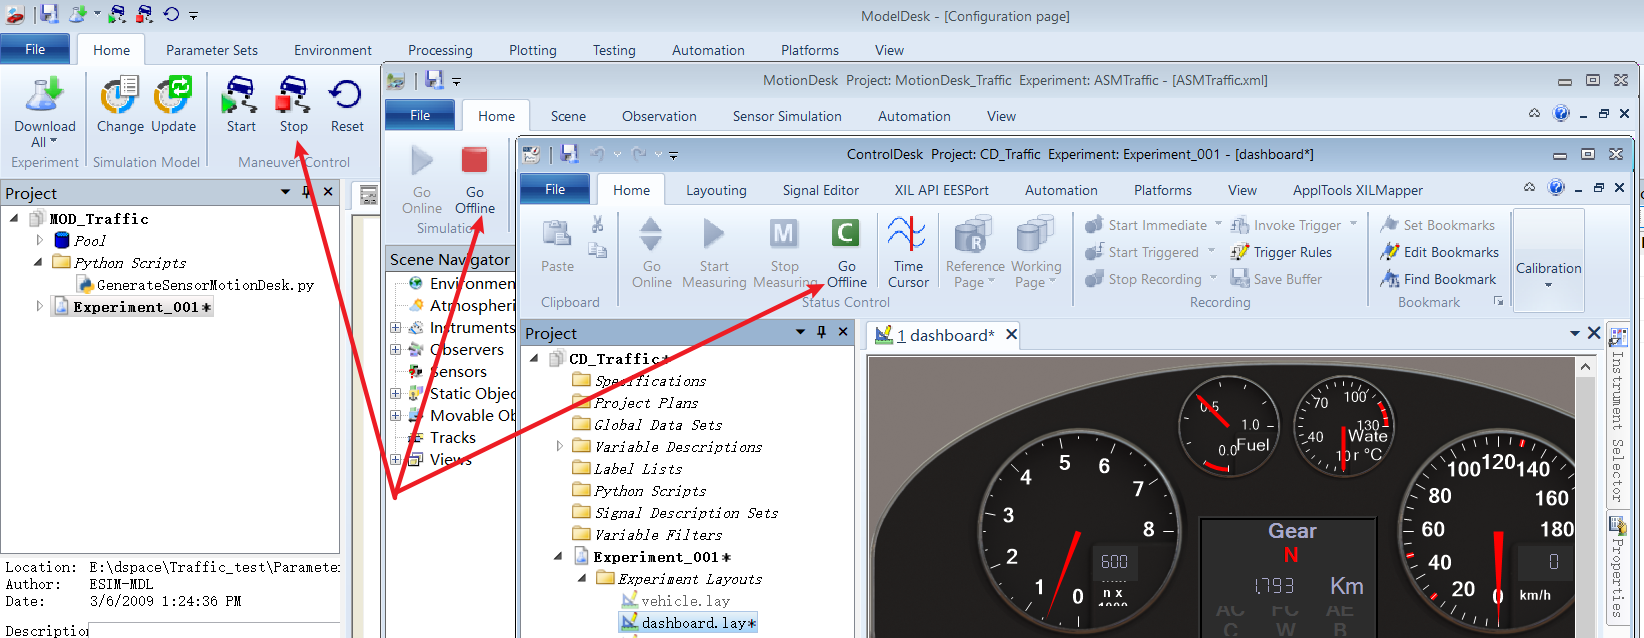Click the Save icon in MotionDesk title bar
The height and width of the screenshot is (638, 1644).
pos(434,80)
